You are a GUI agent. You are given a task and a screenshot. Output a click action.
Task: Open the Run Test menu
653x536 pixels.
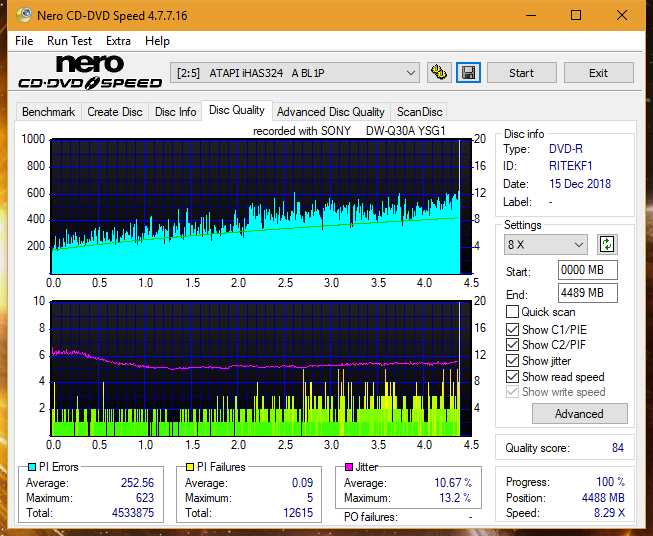pos(69,41)
